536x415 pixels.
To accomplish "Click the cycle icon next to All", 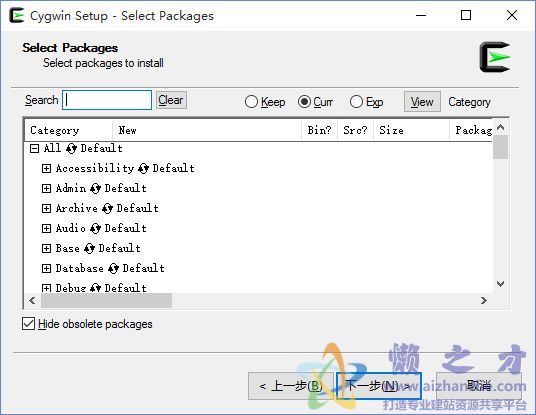I will (71, 148).
